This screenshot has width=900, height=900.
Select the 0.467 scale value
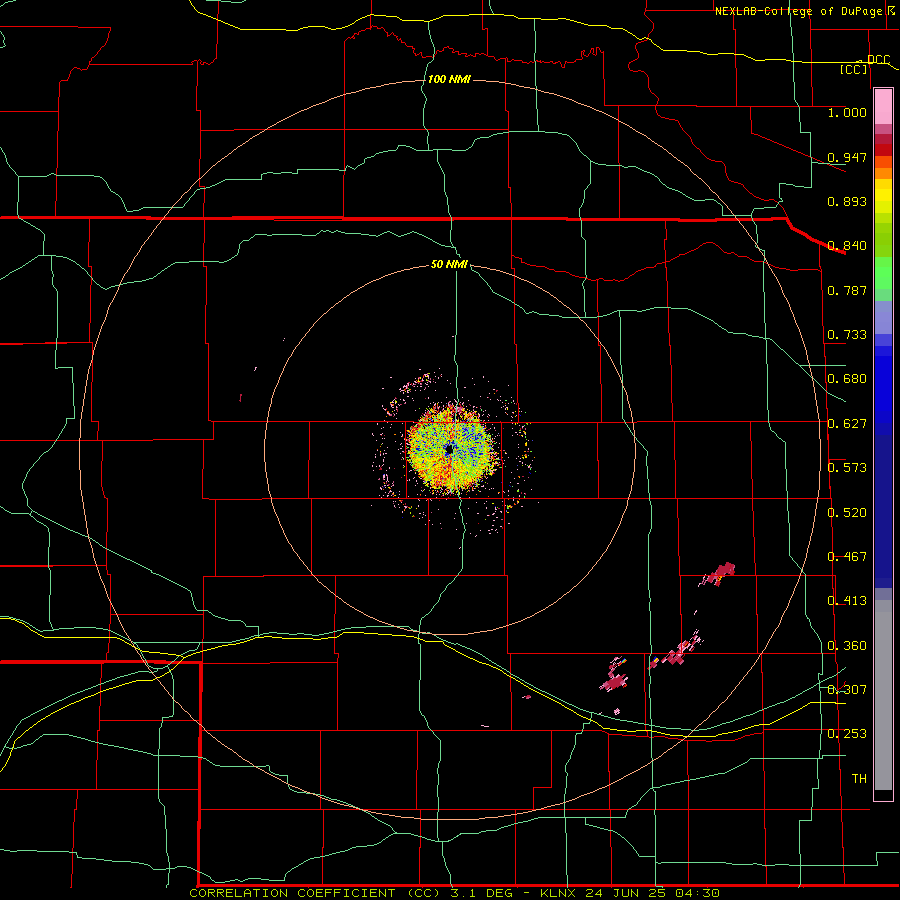[x=847, y=557]
